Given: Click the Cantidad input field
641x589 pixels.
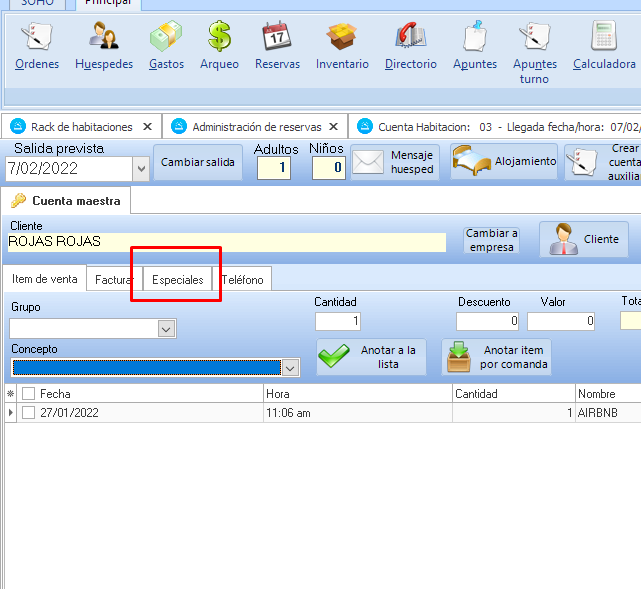Looking at the screenshot, I should coord(337,321).
